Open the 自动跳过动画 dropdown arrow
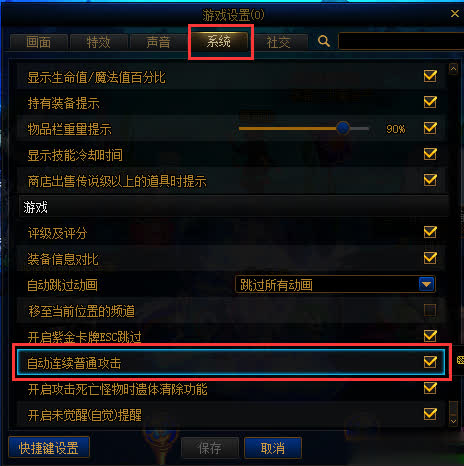The height and width of the screenshot is (466, 464). point(426,284)
